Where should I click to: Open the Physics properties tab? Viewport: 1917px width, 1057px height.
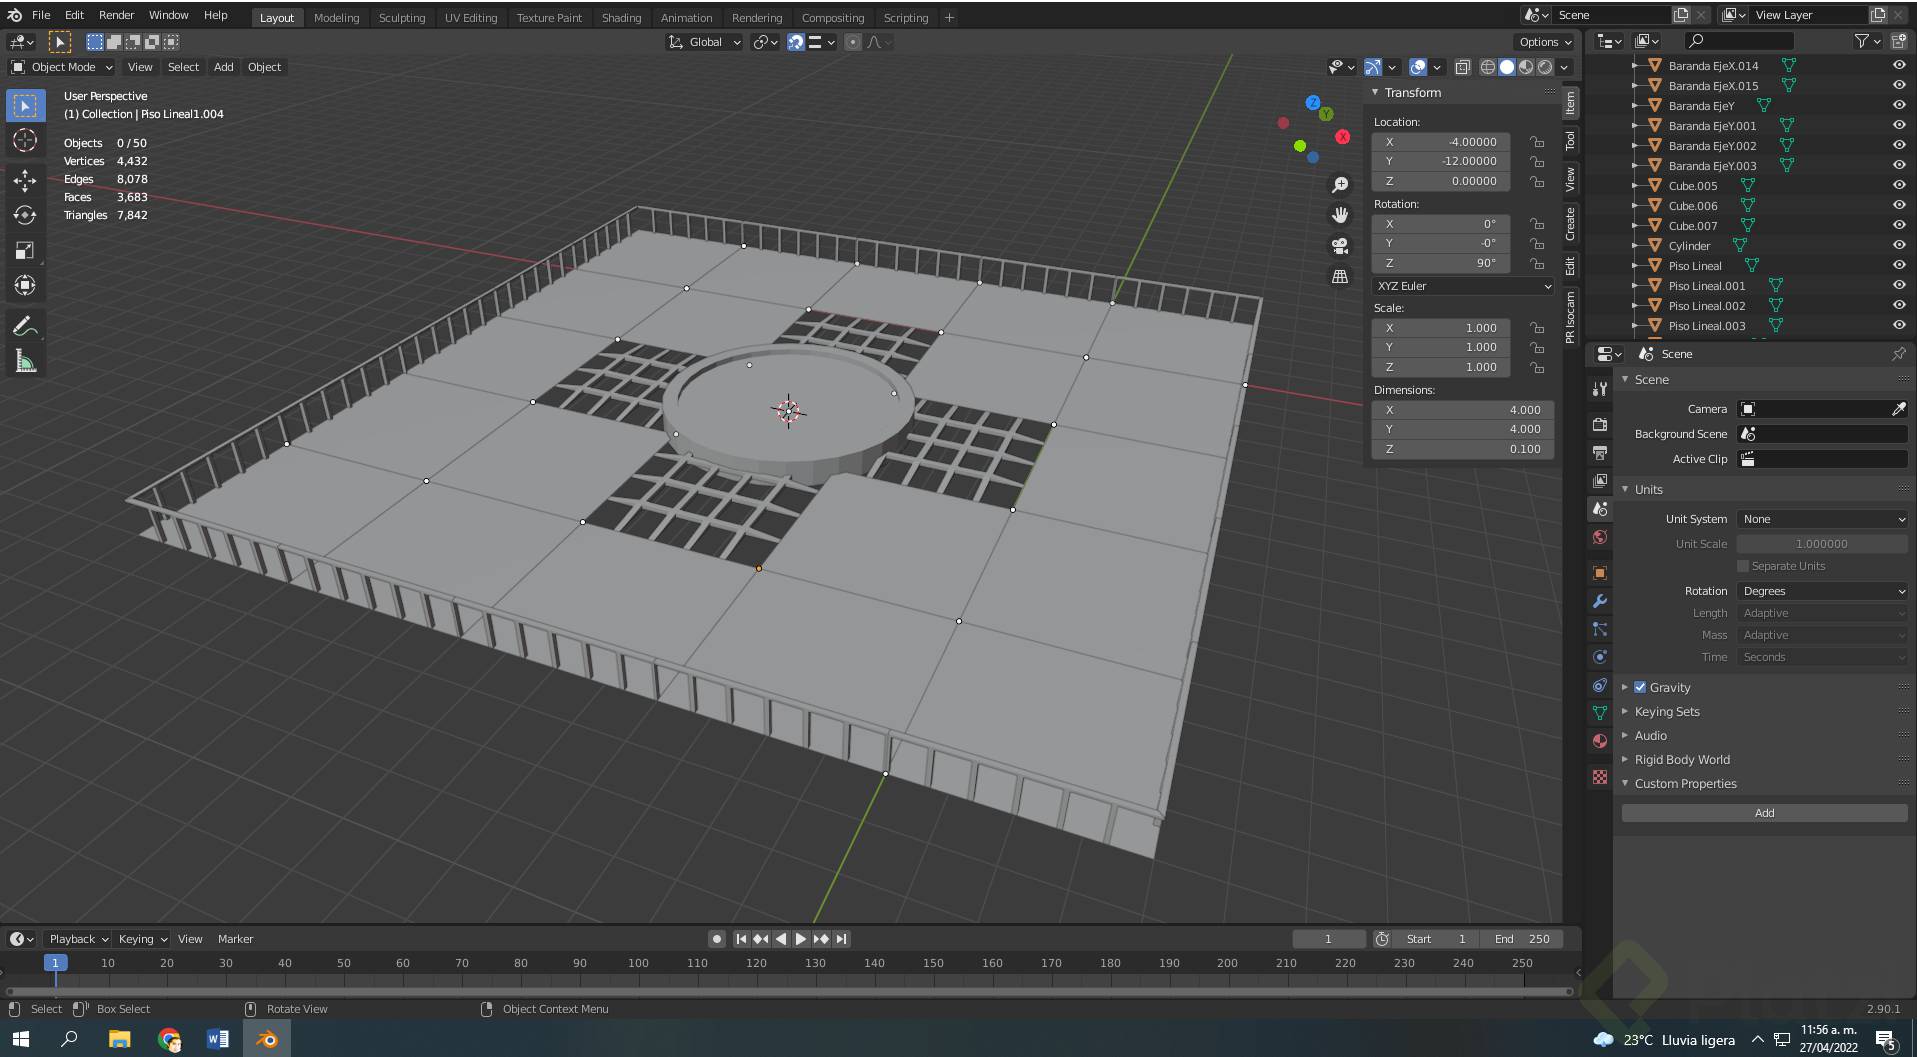pos(1599,657)
